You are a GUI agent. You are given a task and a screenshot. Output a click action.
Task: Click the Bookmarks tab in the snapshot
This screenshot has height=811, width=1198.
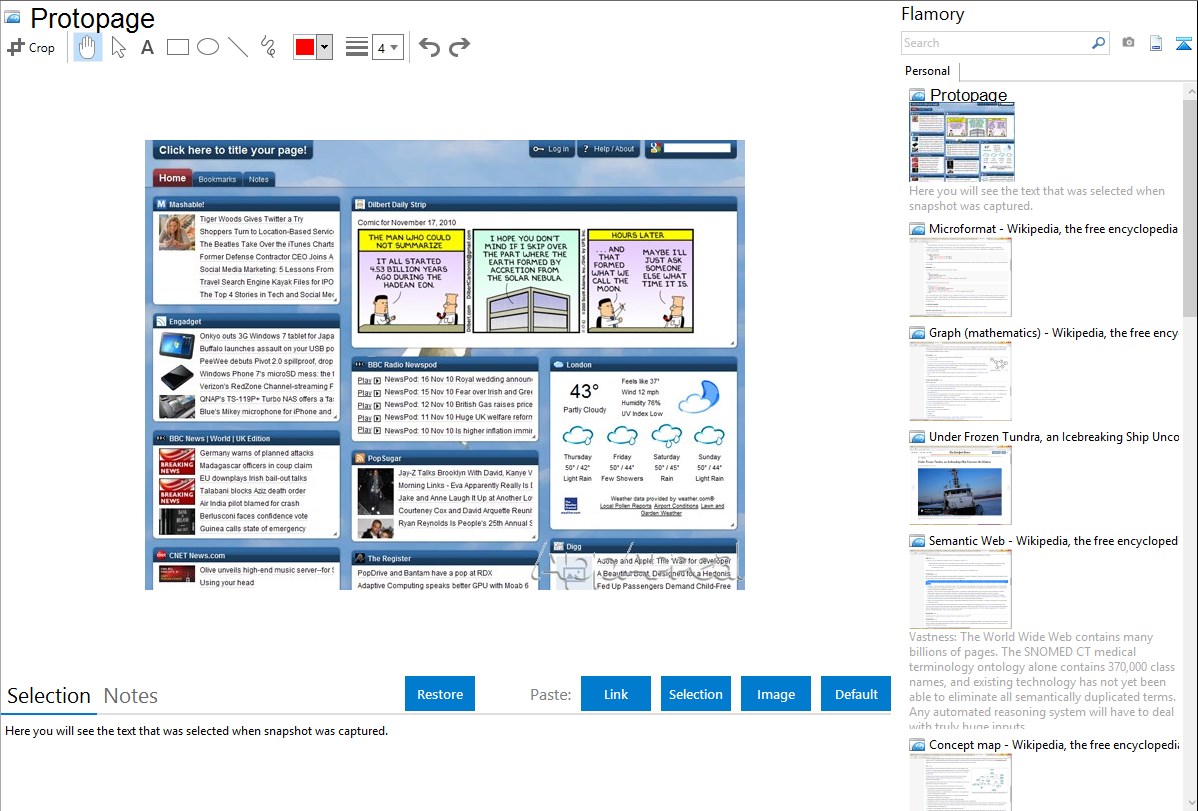click(217, 179)
